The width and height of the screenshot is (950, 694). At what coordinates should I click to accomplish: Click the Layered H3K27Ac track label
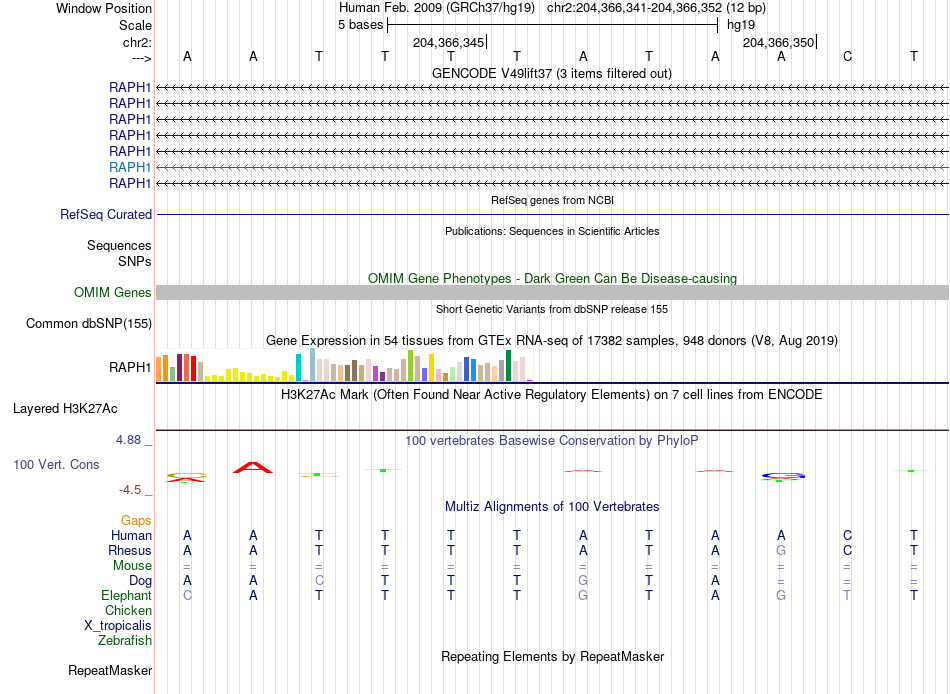tap(65, 409)
